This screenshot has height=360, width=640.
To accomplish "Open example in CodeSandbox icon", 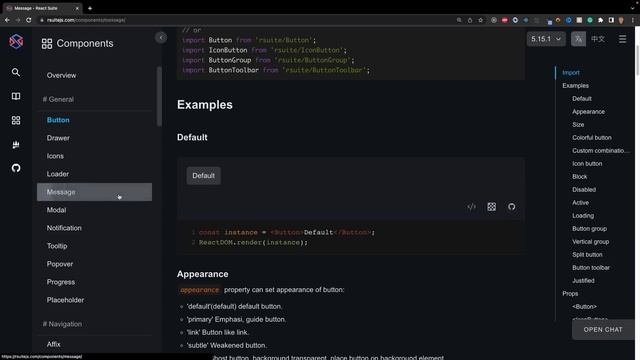I will tap(491, 207).
